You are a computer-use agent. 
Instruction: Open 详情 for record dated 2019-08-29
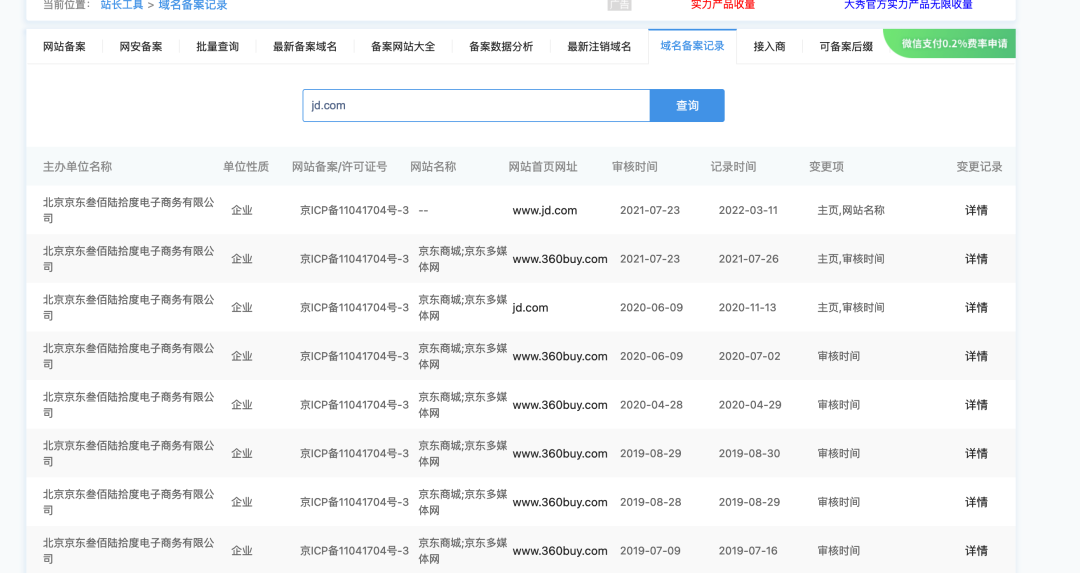click(x=976, y=502)
